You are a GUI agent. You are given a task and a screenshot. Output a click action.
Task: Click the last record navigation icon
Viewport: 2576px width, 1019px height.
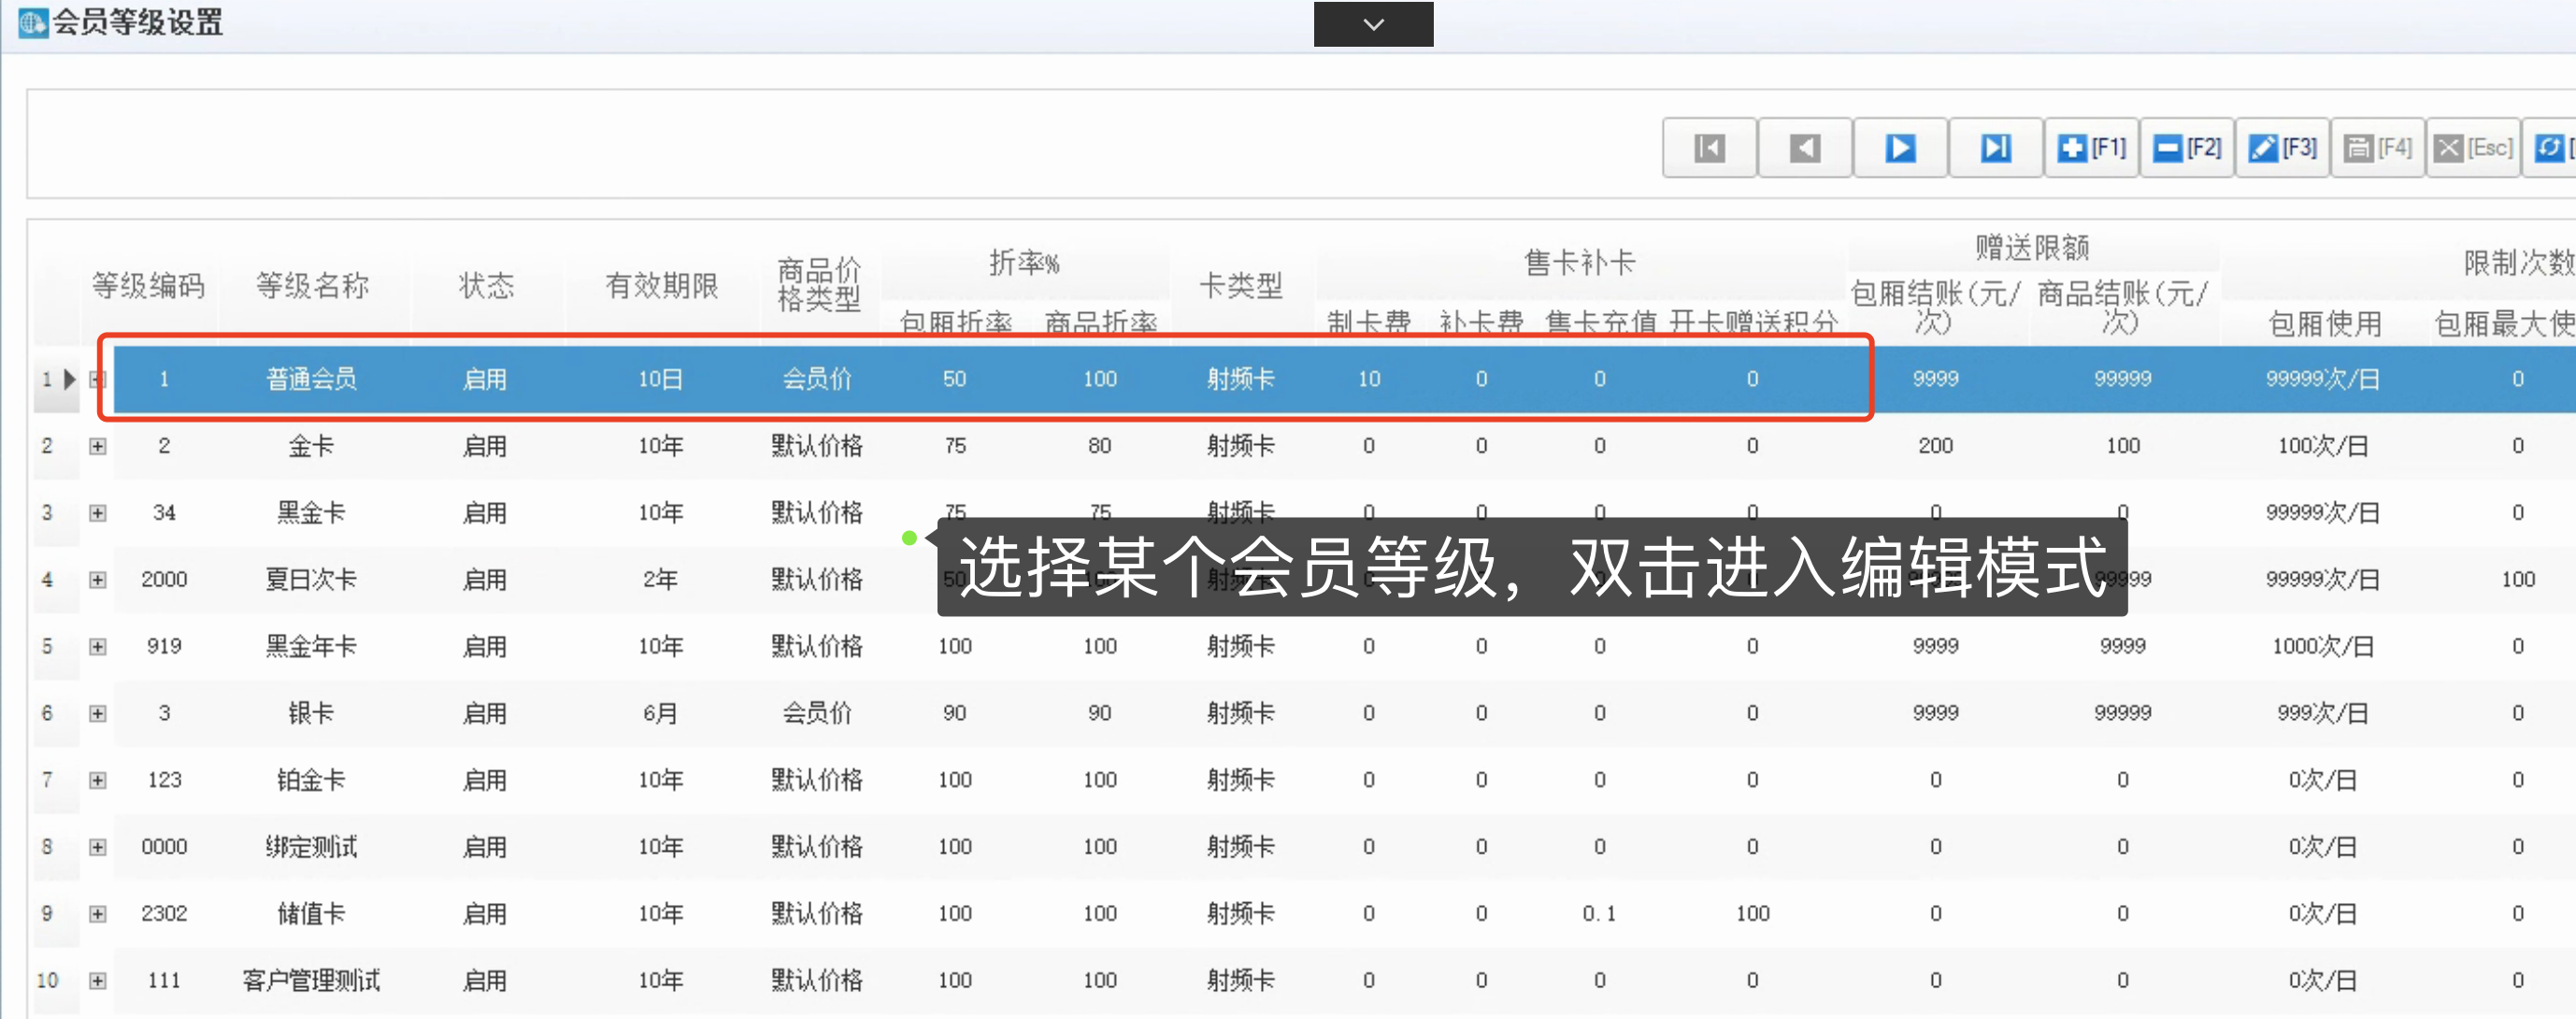pyautogui.click(x=1988, y=146)
